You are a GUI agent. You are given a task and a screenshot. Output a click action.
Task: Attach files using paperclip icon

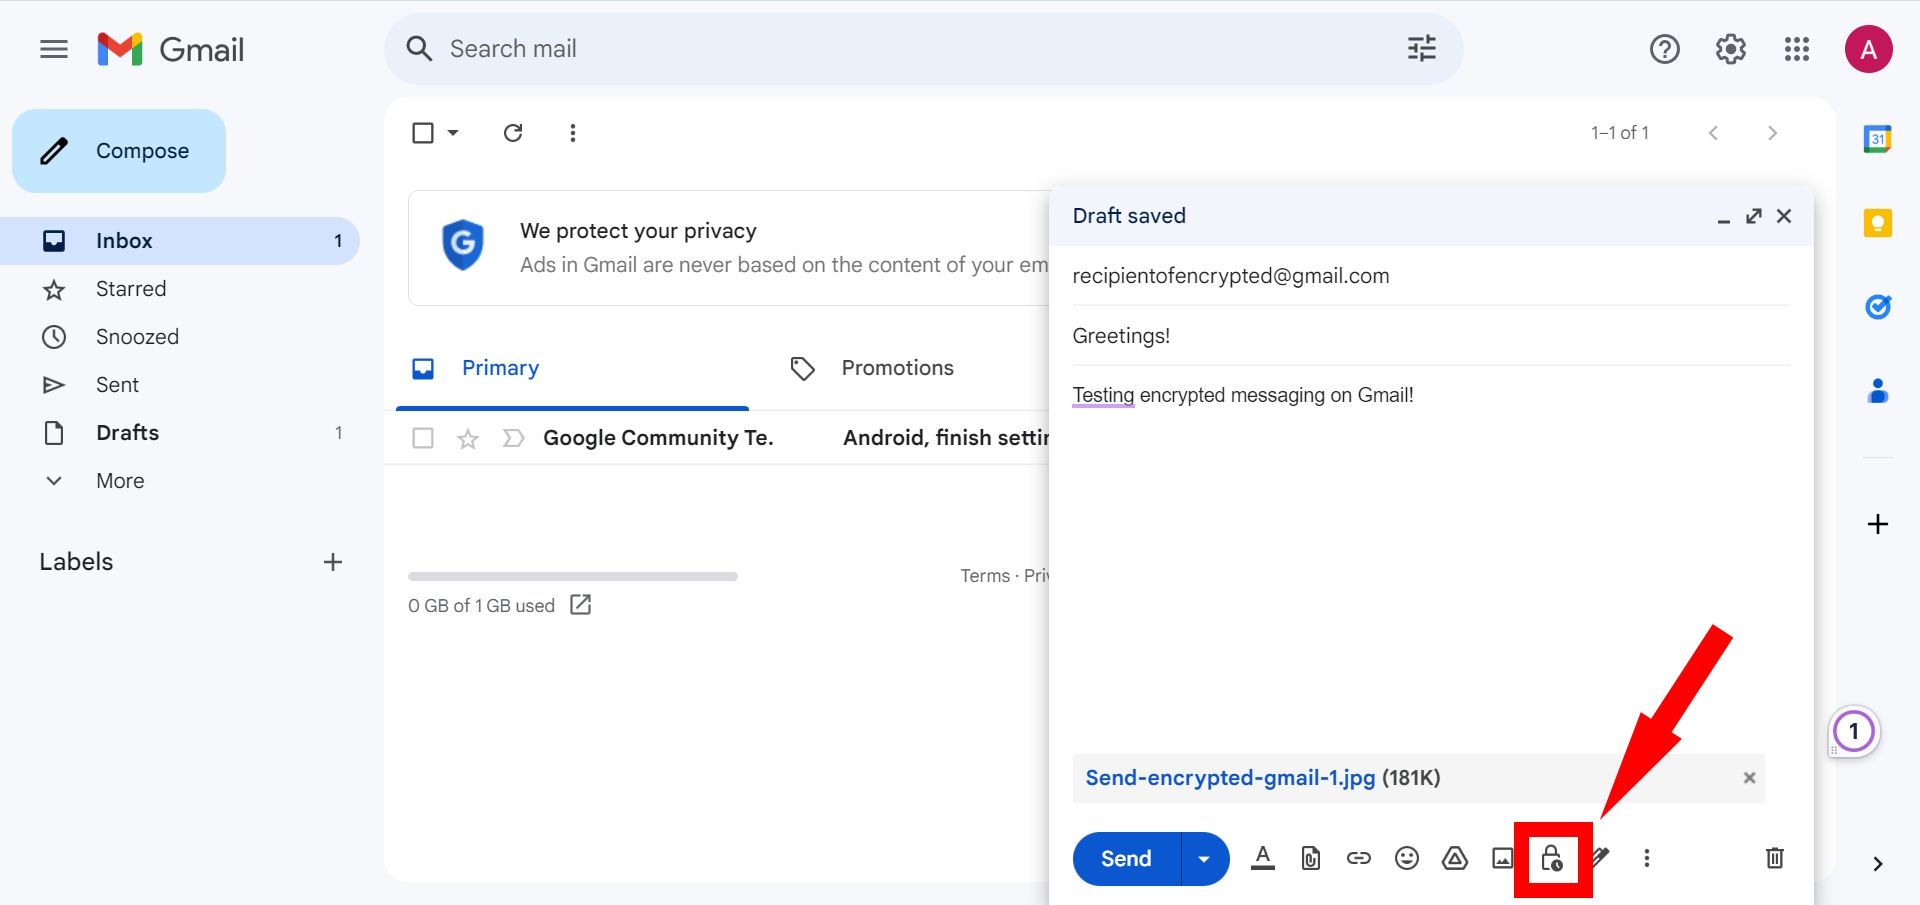[1310, 858]
